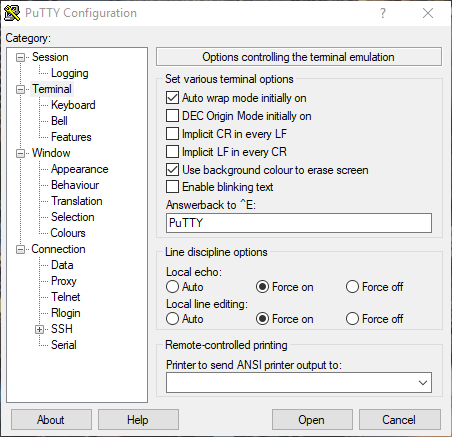Open the Logging category
This screenshot has width=452, height=437.
(x=70, y=73)
